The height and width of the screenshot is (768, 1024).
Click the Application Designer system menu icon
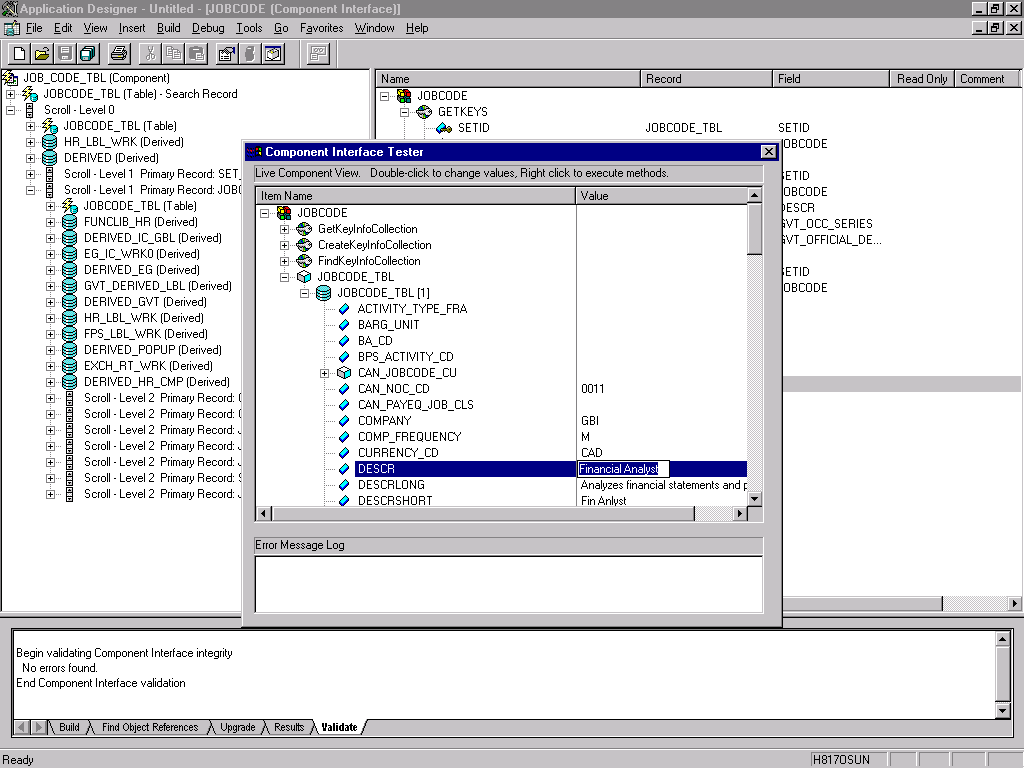[x=8, y=8]
